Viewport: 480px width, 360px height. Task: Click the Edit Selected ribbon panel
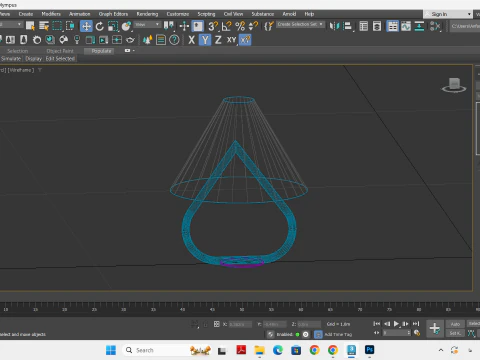click(x=60, y=59)
